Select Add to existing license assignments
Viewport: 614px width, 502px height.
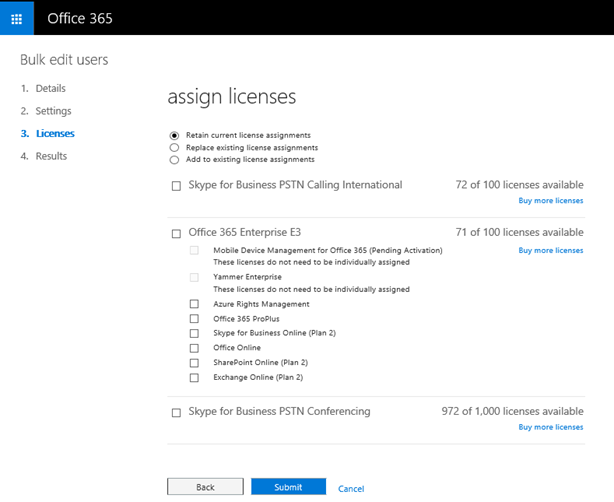pyautogui.click(x=174, y=160)
